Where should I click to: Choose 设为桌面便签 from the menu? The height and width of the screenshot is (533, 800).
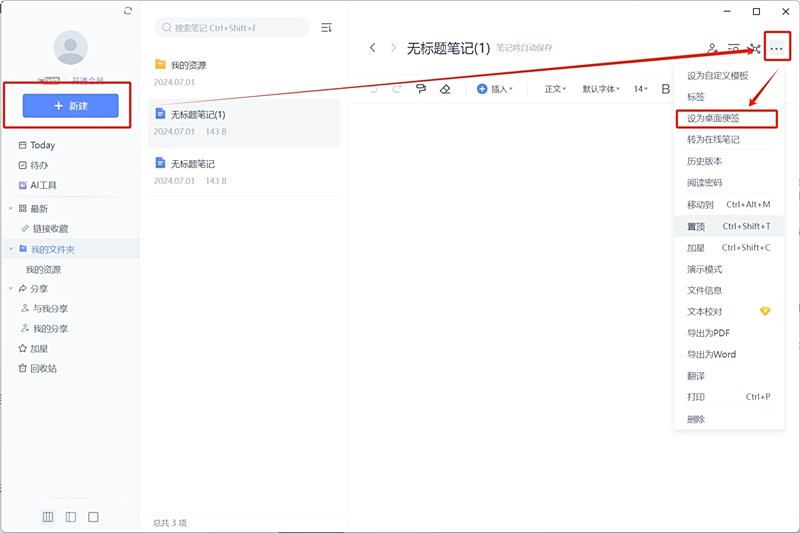coord(727,118)
